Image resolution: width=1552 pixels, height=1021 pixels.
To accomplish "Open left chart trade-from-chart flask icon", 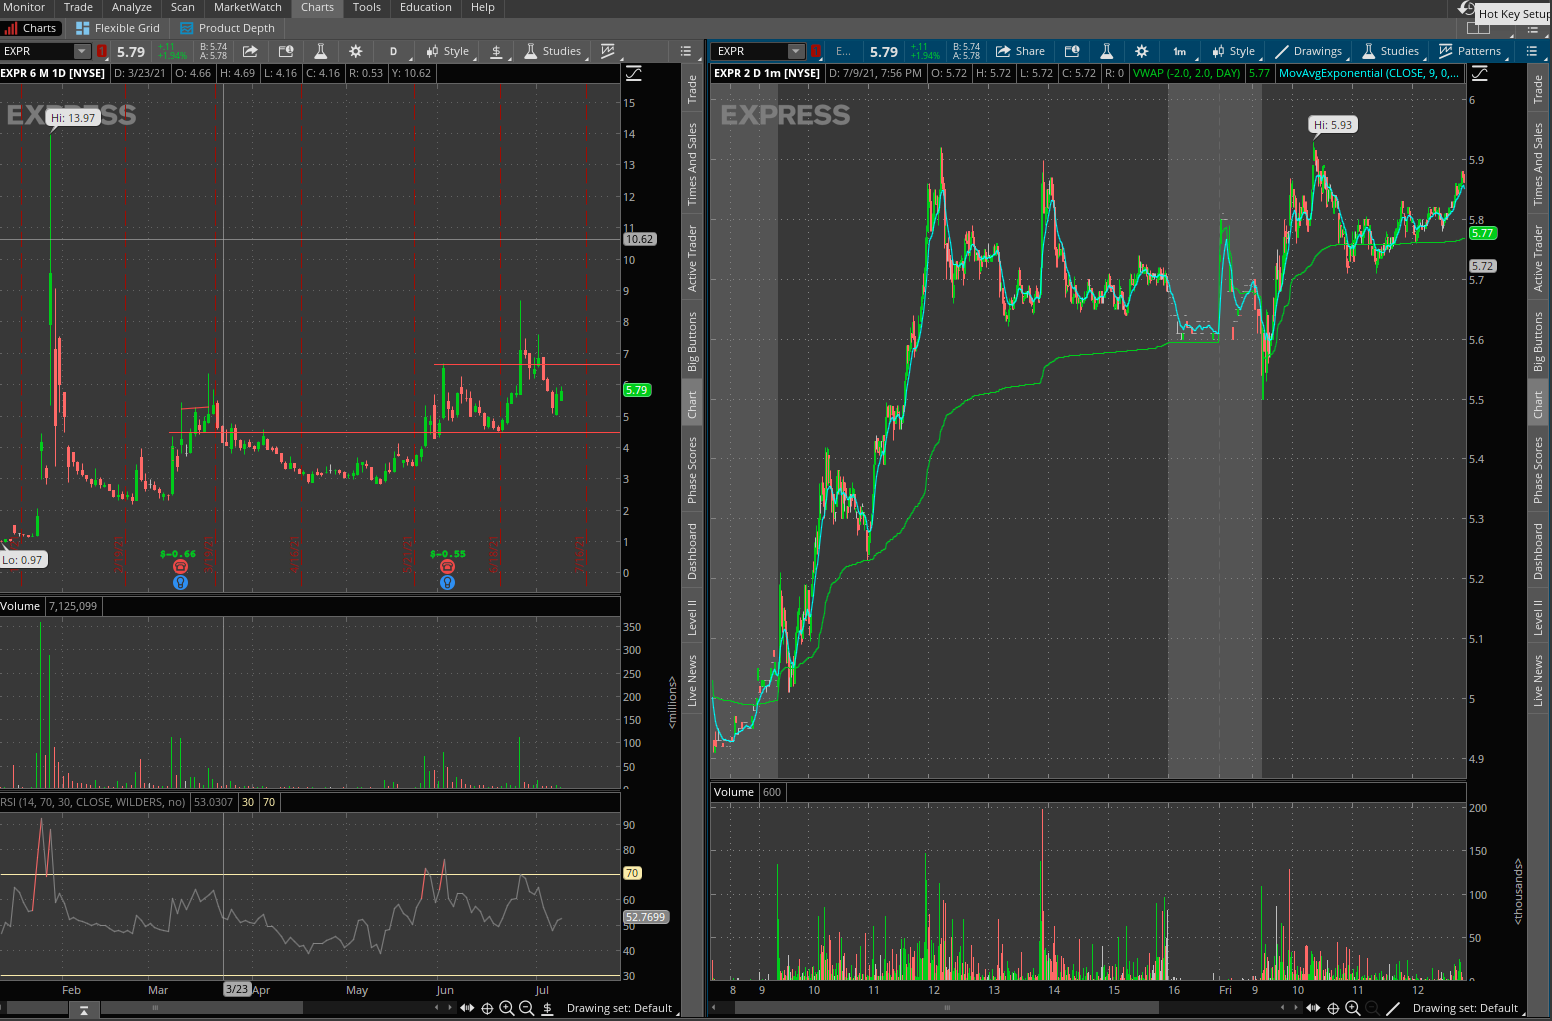I will 320,51.
